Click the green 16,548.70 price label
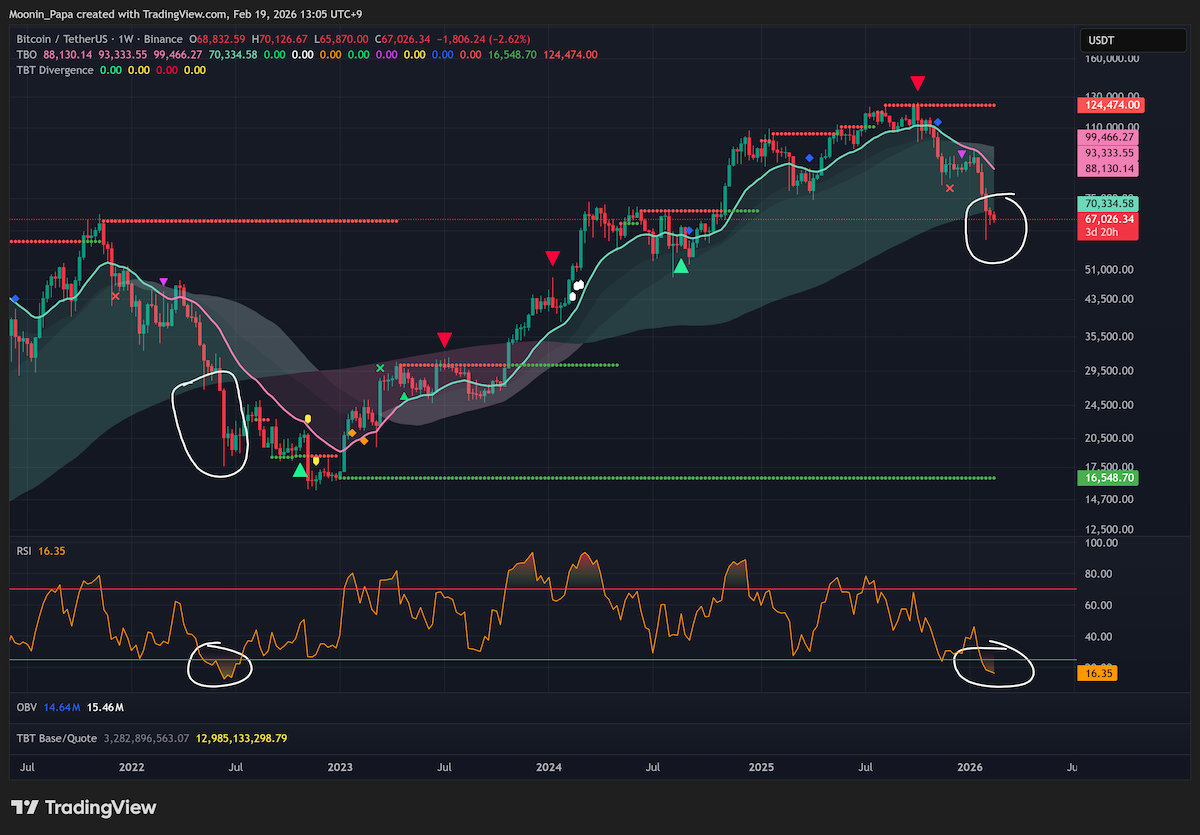Screen dimensions: 1200x835 coord(1110,479)
